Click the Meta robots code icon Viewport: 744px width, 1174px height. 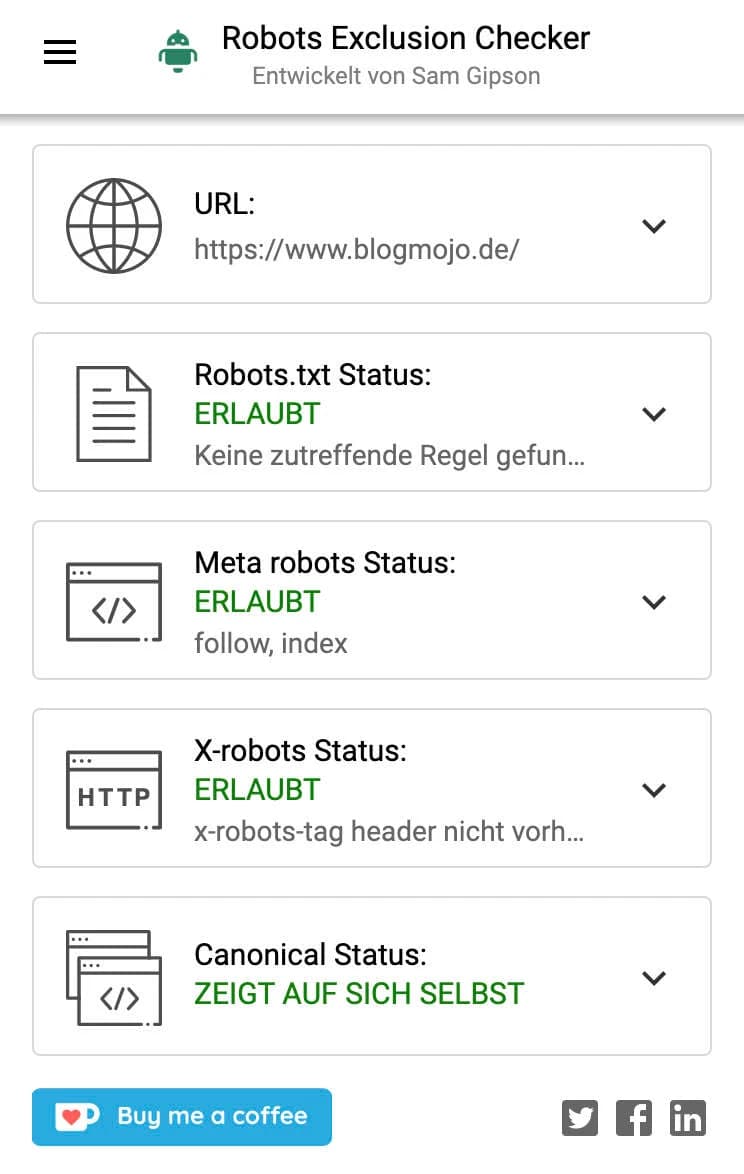(x=114, y=601)
